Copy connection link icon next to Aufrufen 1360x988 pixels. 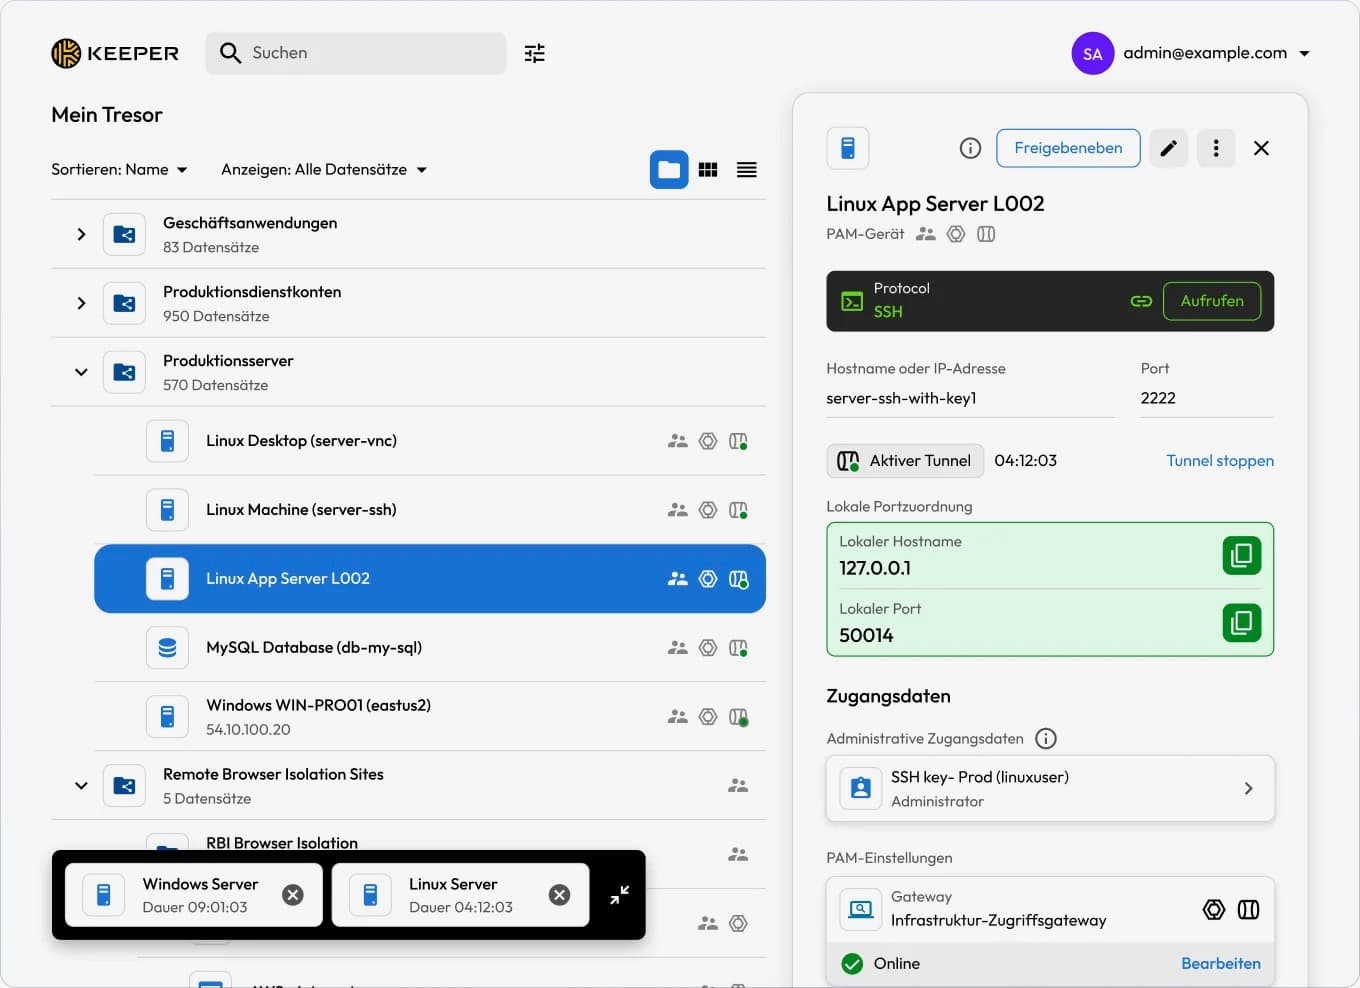pos(1141,301)
